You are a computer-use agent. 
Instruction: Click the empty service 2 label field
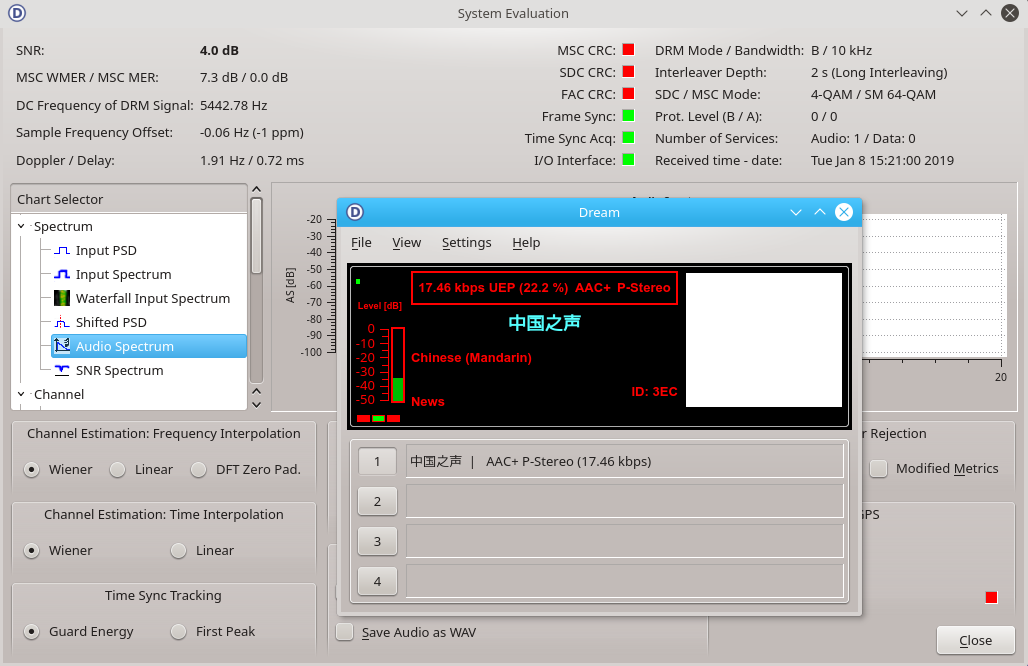625,501
